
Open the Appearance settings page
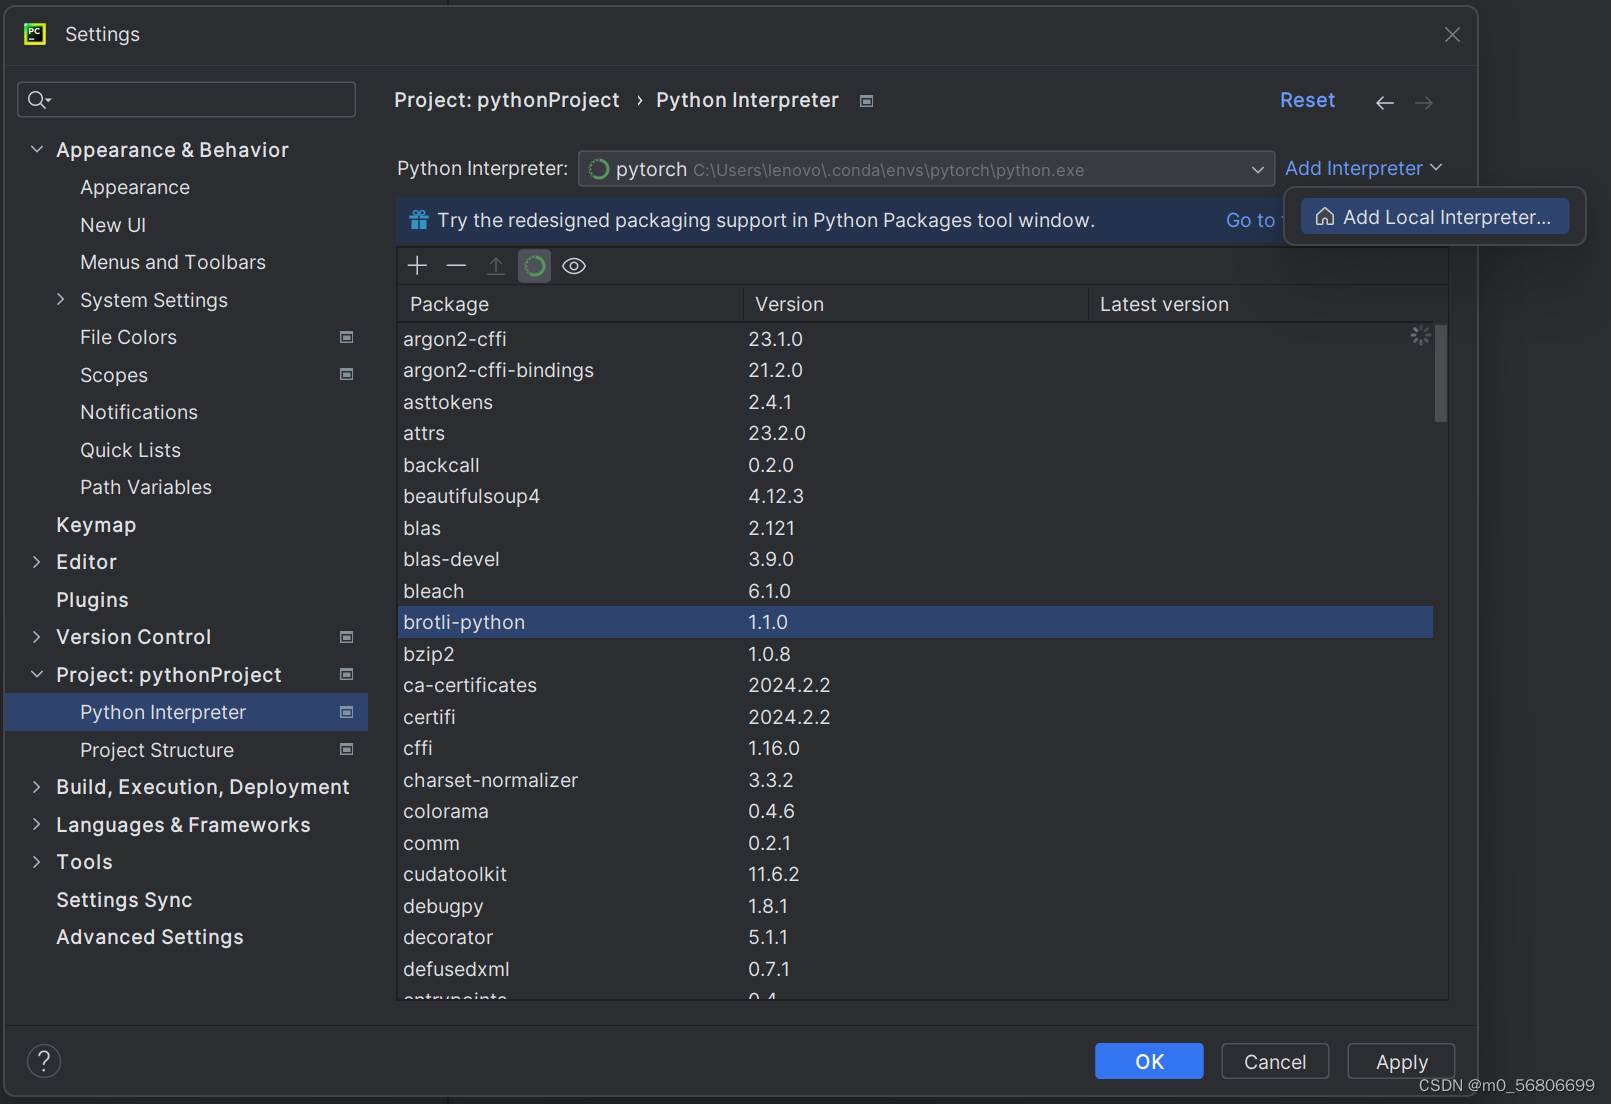[135, 187]
